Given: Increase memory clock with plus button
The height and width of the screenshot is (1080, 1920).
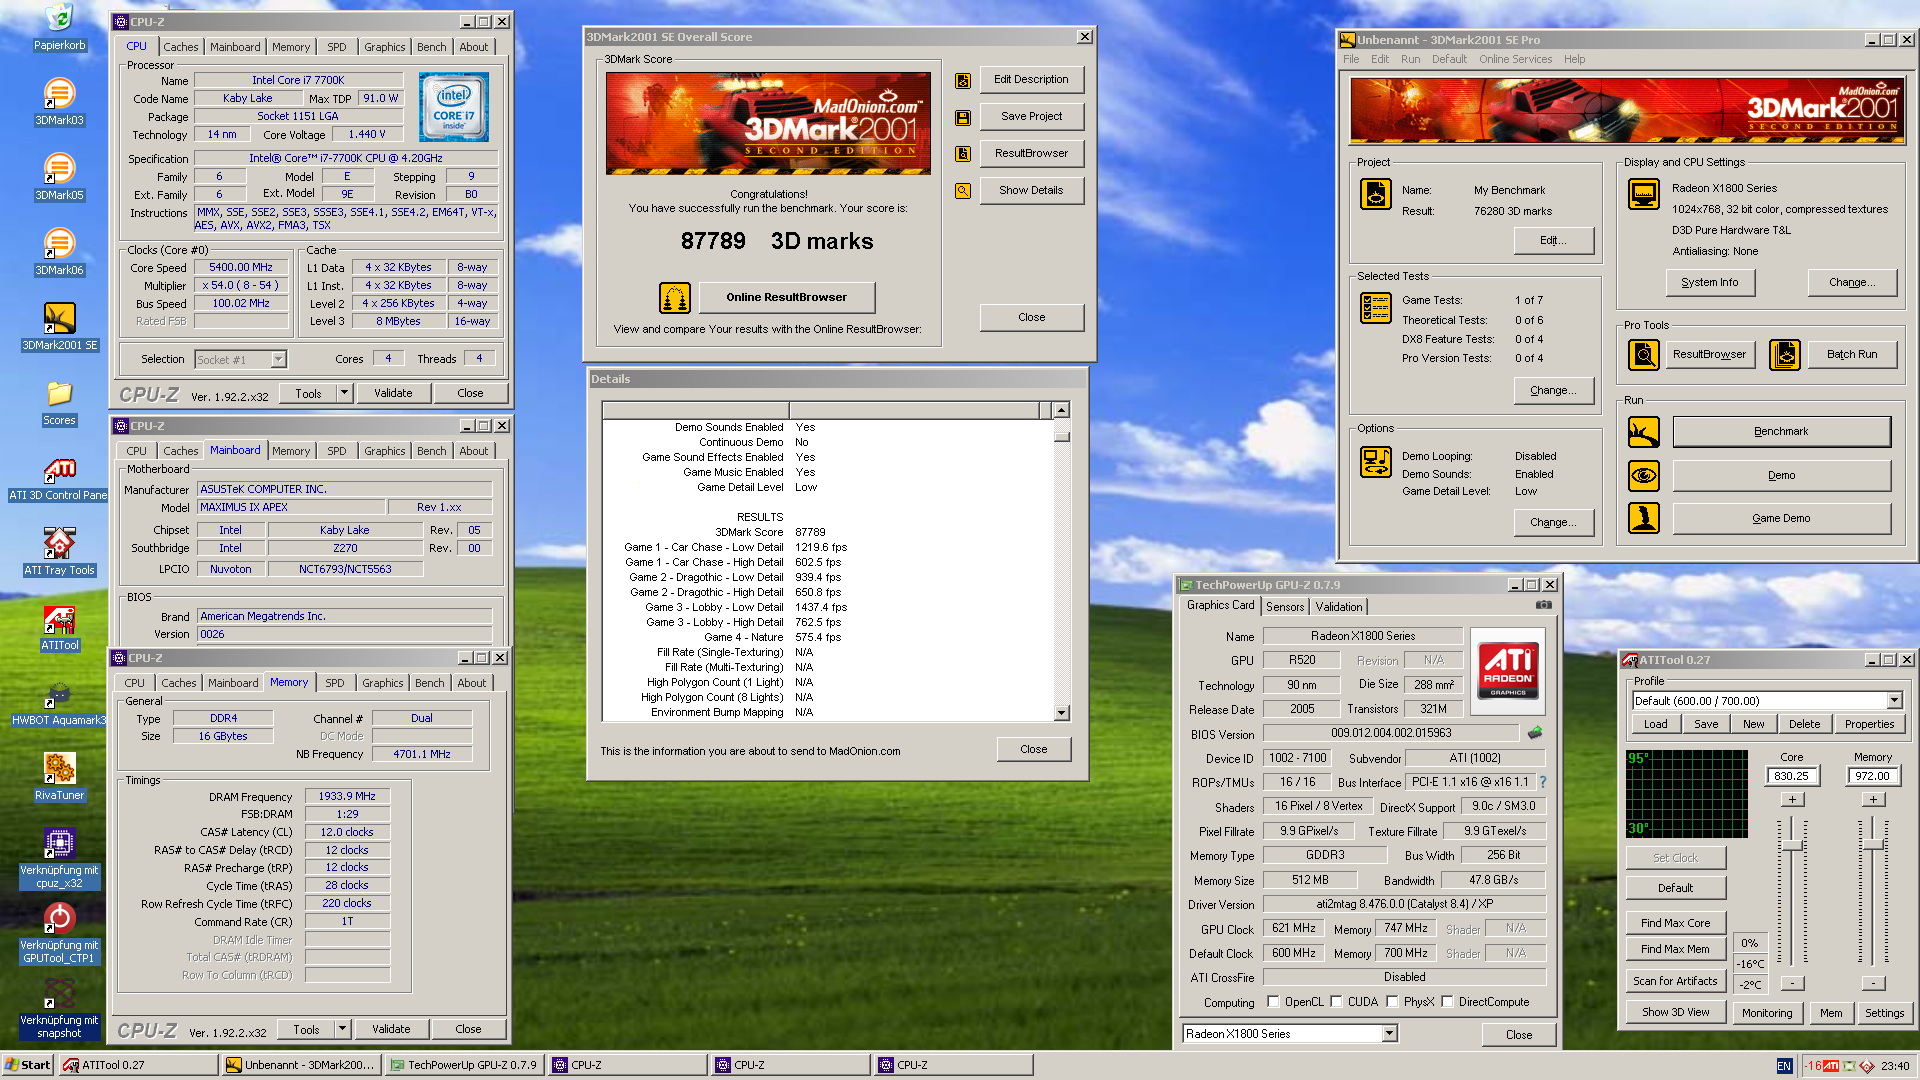Looking at the screenshot, I should tap(1873, 799).
